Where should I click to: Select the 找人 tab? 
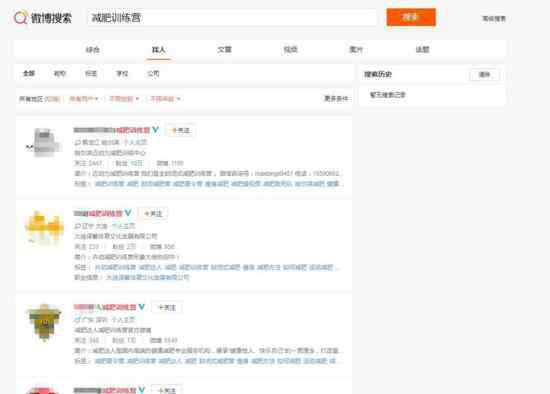[159, 49]
